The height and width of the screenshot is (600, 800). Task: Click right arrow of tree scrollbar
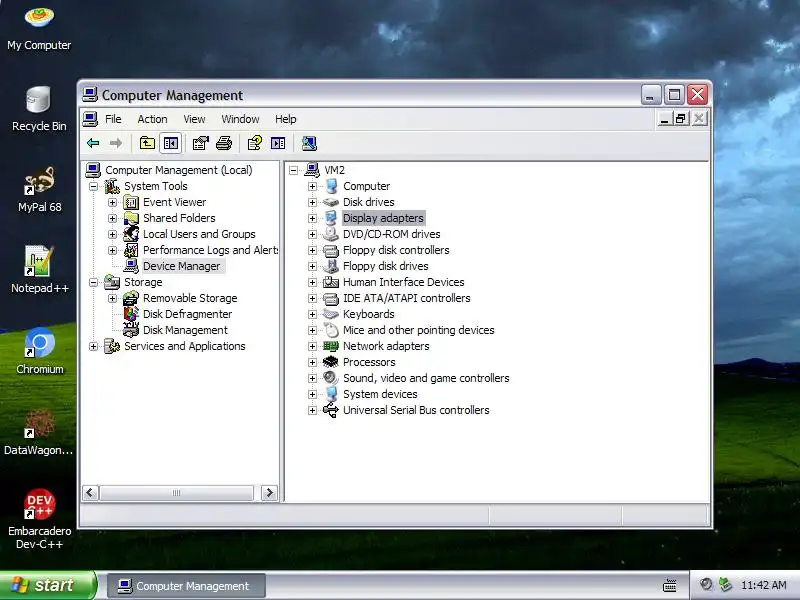point(269,493)
